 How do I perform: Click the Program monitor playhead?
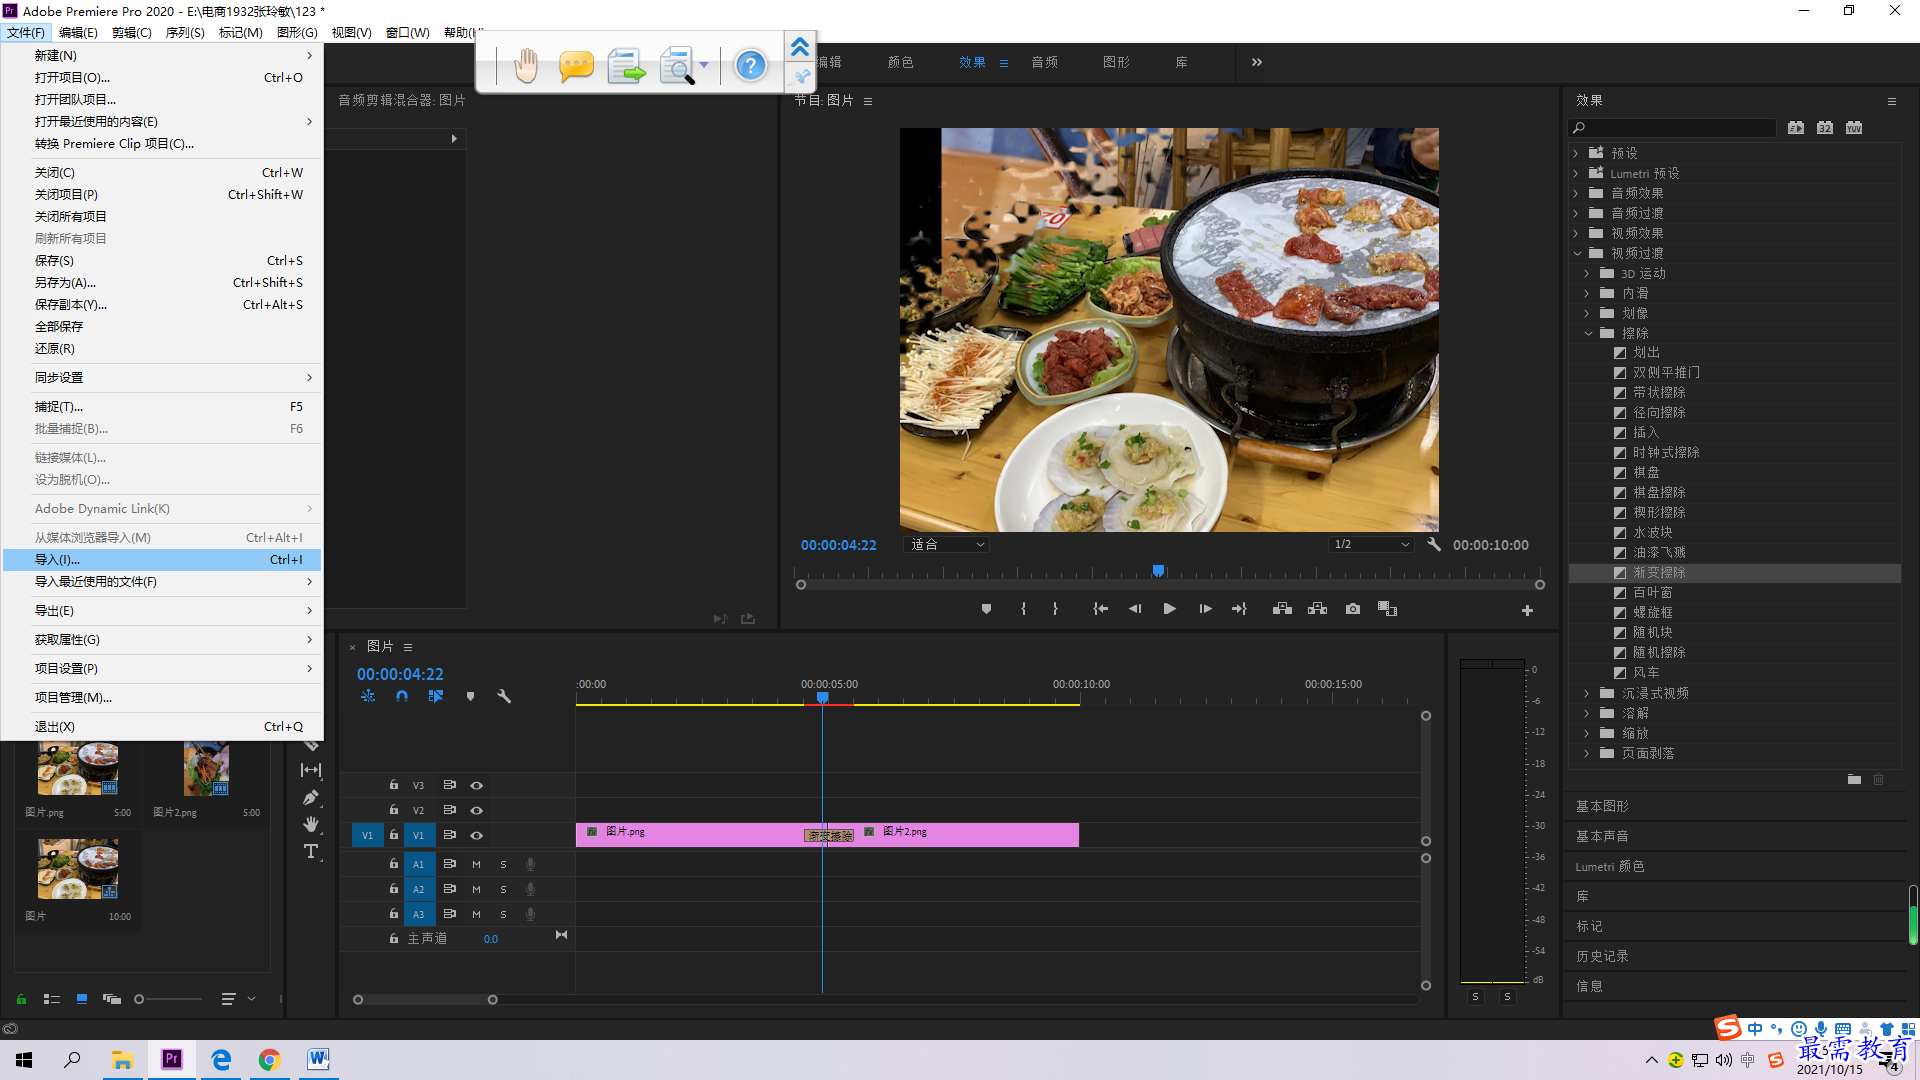click(1158, 571)
